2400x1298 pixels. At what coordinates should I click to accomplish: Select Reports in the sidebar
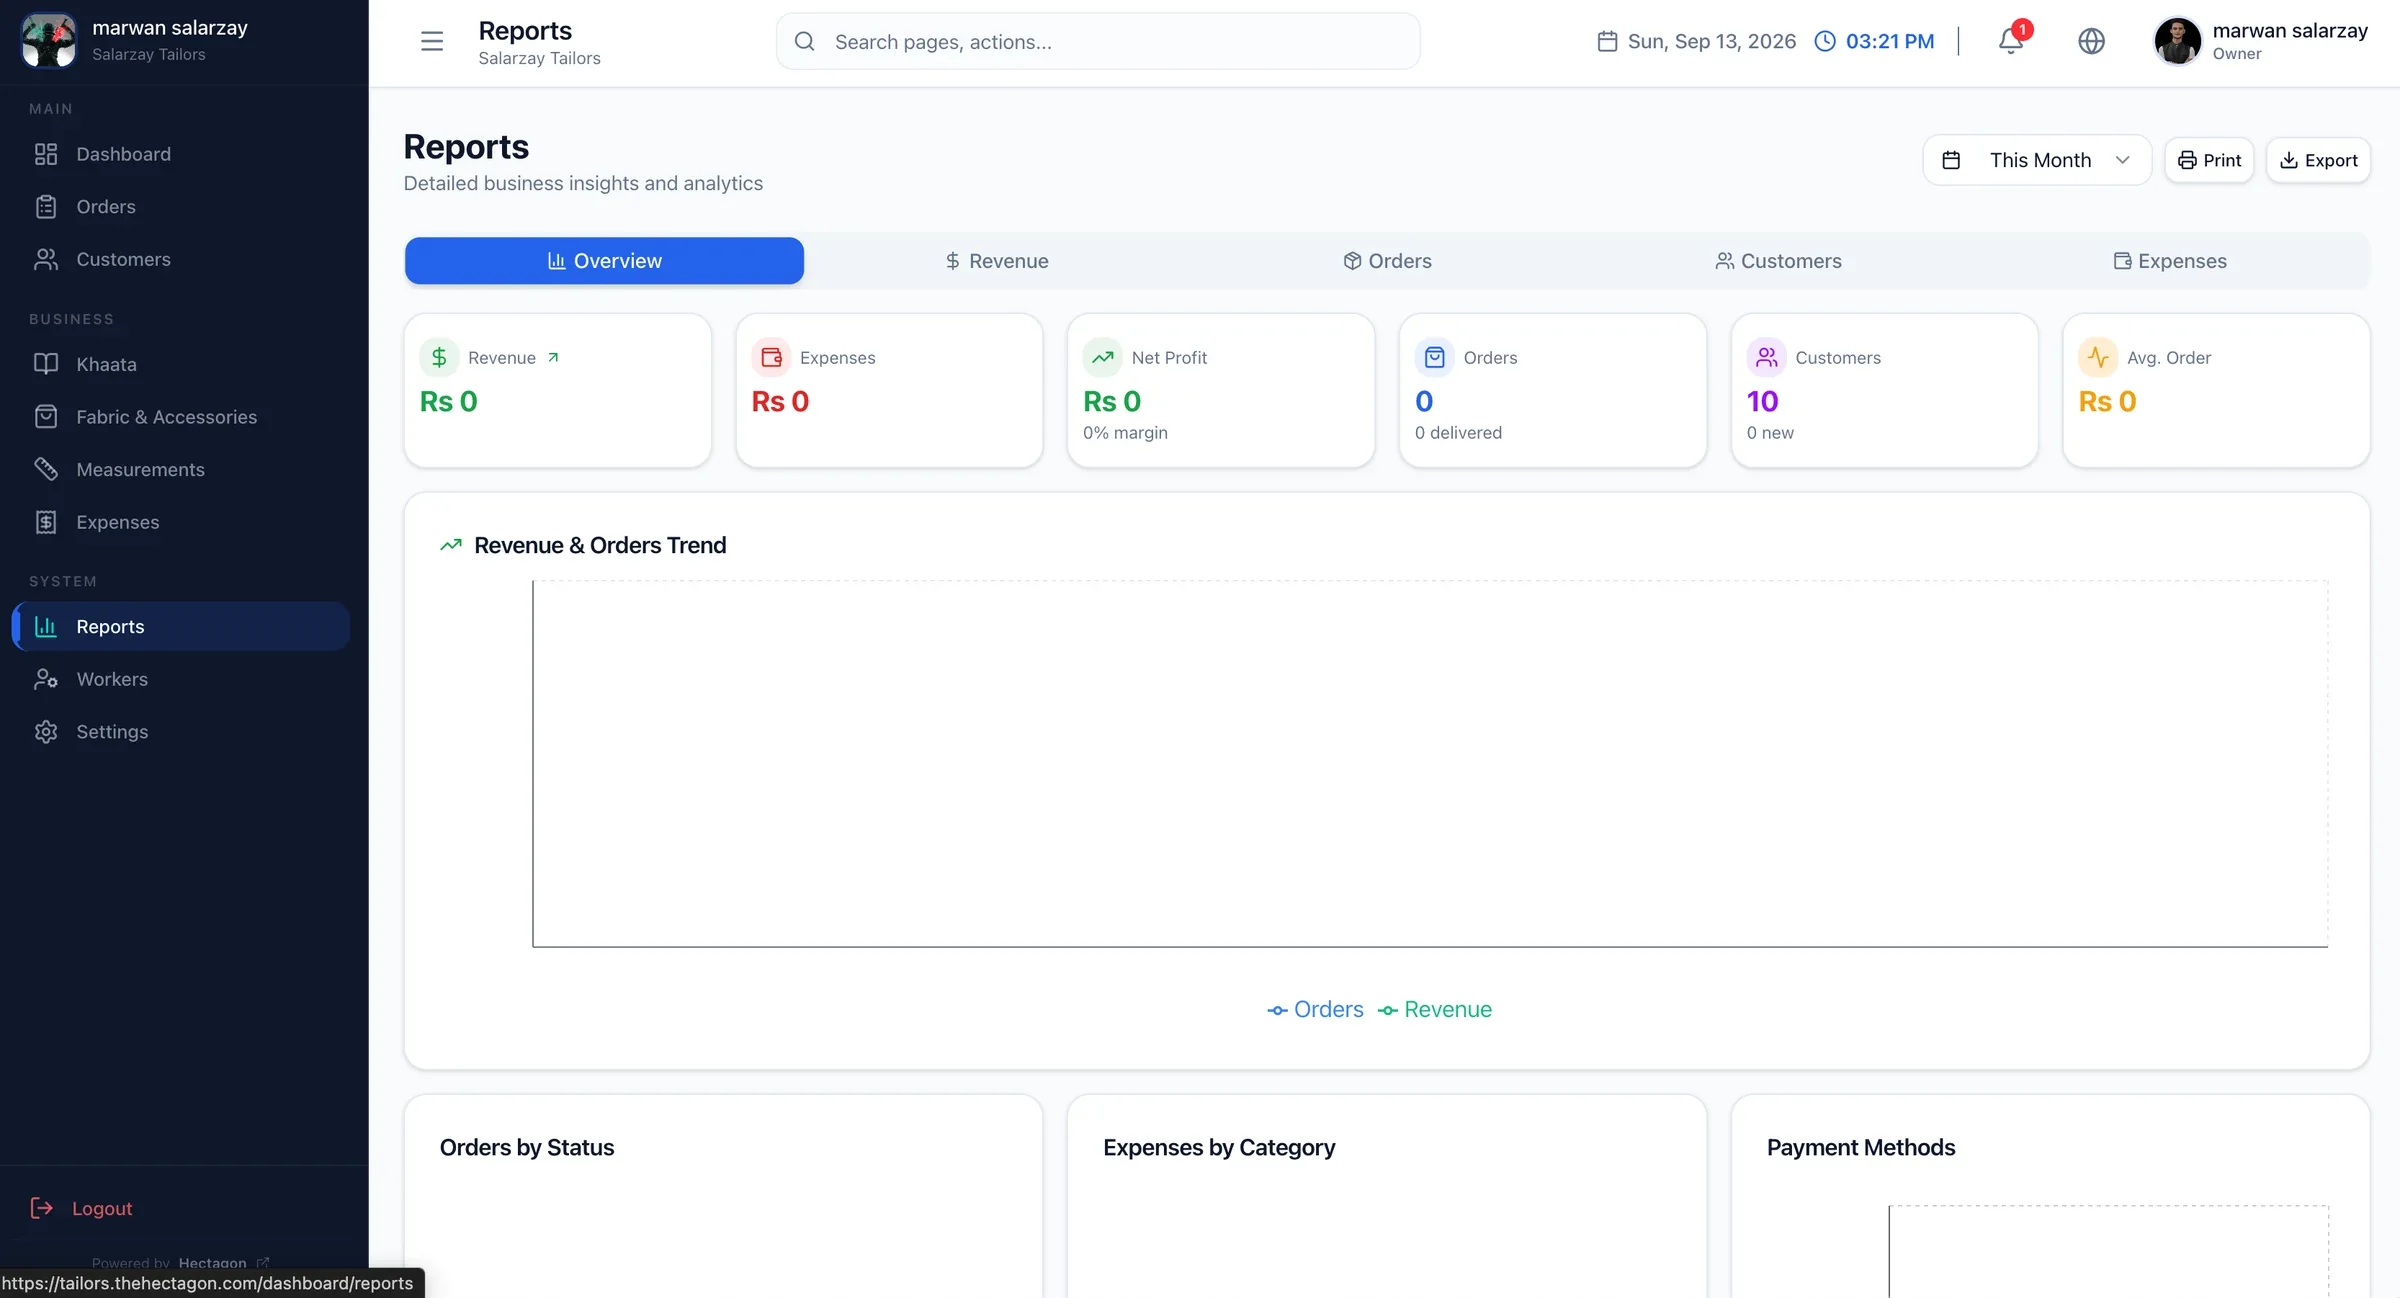(x=181, y=626)
